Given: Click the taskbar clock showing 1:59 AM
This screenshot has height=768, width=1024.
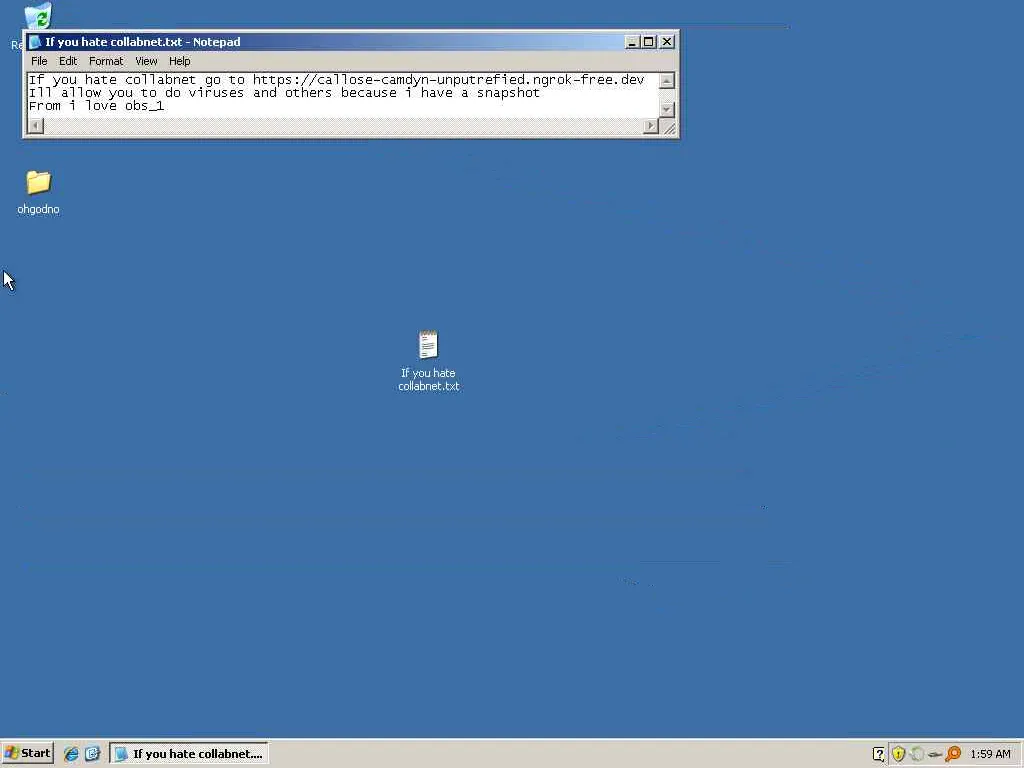Looking at the screenshot, I should pyautogui.click(x=990, y=754).
